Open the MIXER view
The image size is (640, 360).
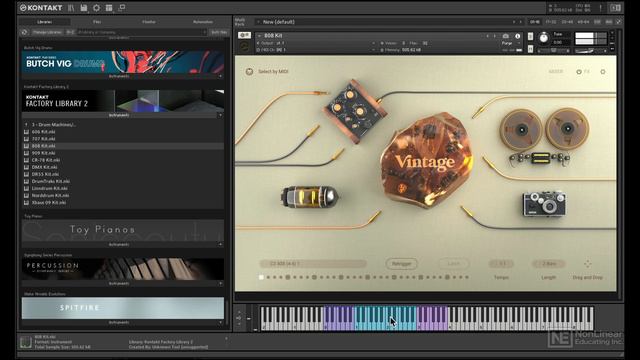coord(556,72)
